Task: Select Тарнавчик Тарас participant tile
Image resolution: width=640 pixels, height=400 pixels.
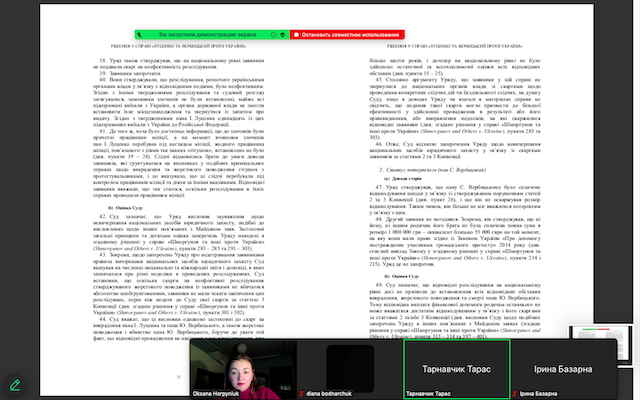Action: tap(456, 369)
